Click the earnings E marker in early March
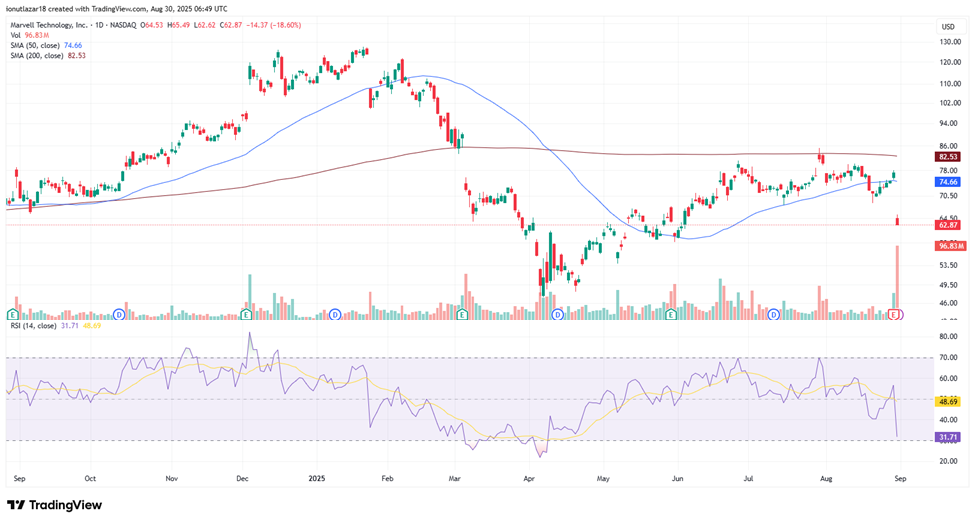Screen dimensions: 975x529 point(461,314)
